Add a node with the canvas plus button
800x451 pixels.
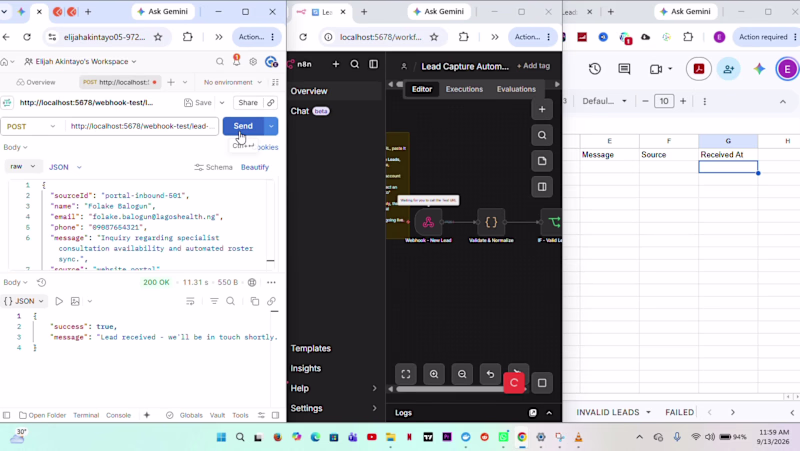click(x=542, y=110)
